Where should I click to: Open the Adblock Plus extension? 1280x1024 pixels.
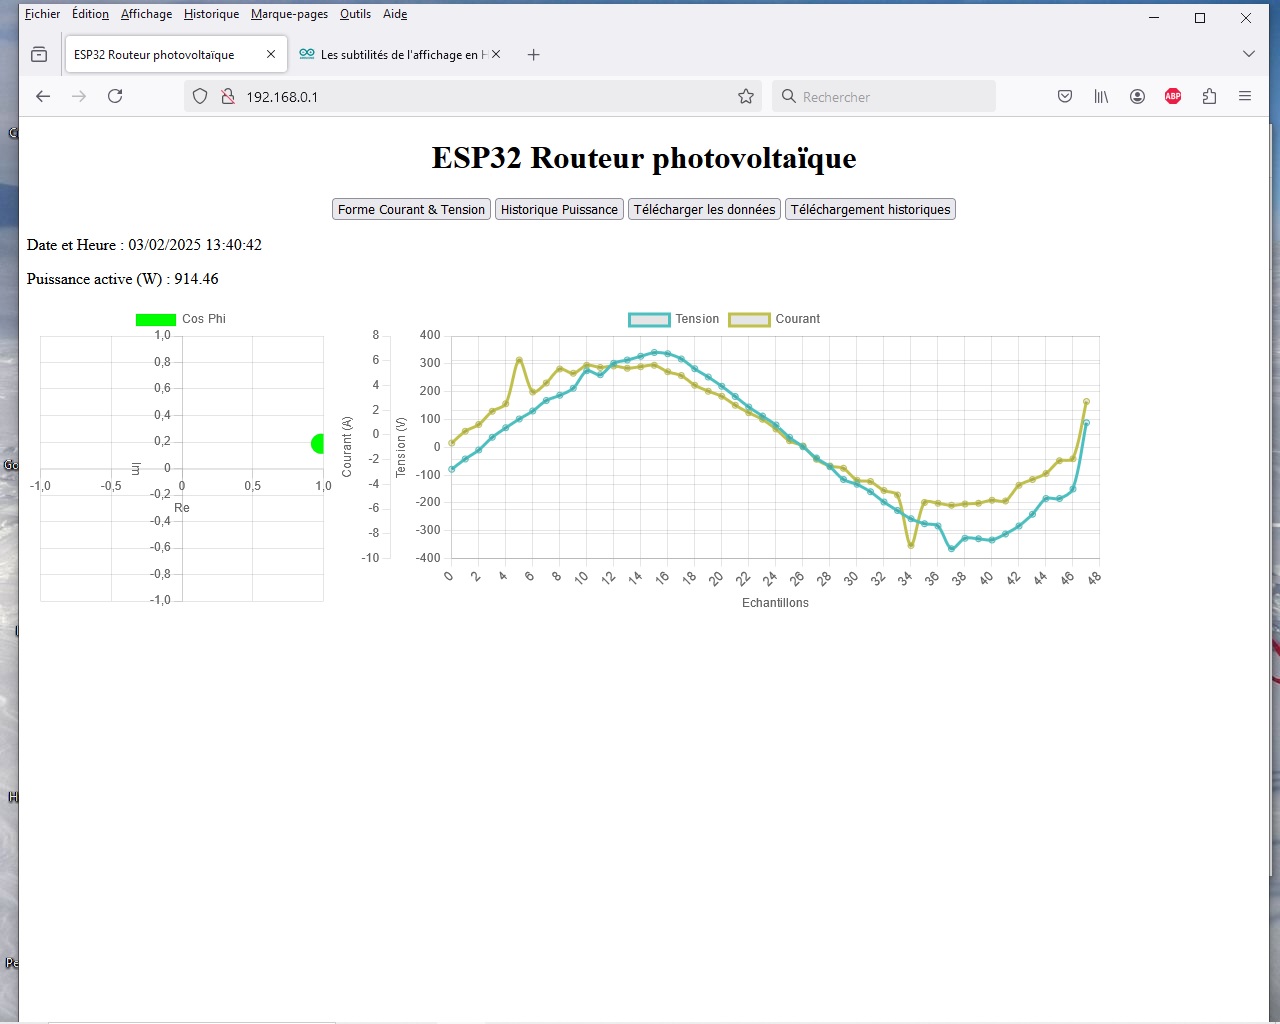pyautogui.click(x=1173, y=96)
